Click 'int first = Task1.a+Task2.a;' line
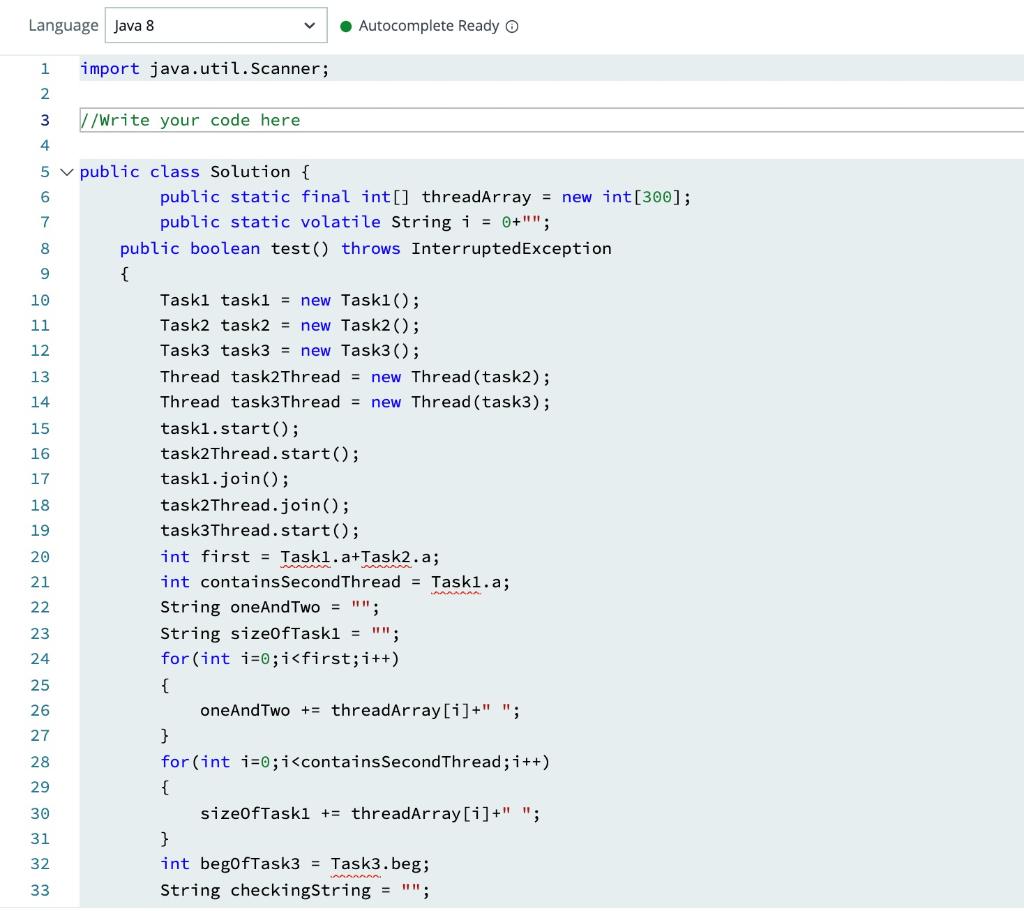Viewport: 1024px width, 911px height. point(300,557)
